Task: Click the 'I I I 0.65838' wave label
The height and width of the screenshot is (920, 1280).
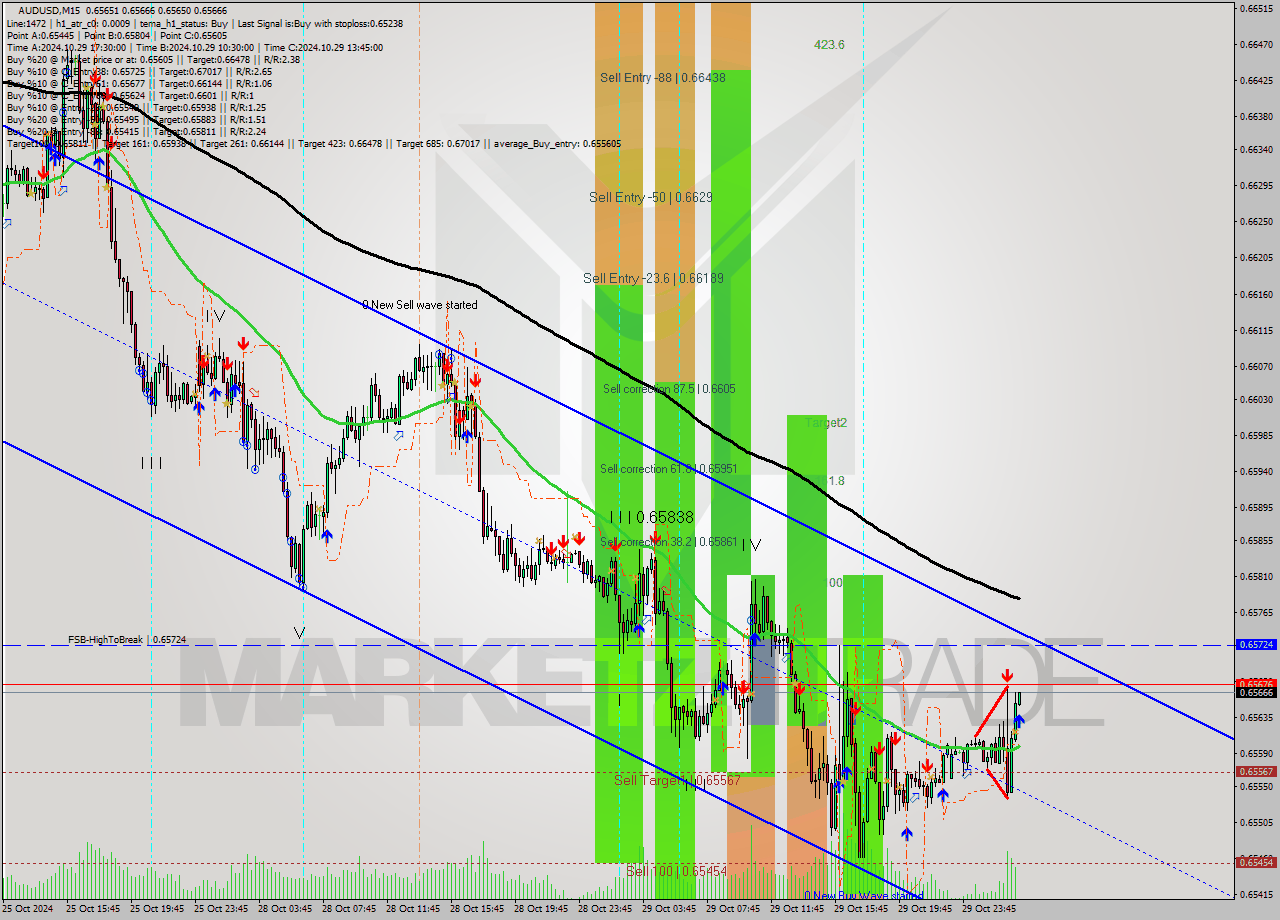Action: click(651, 517)
